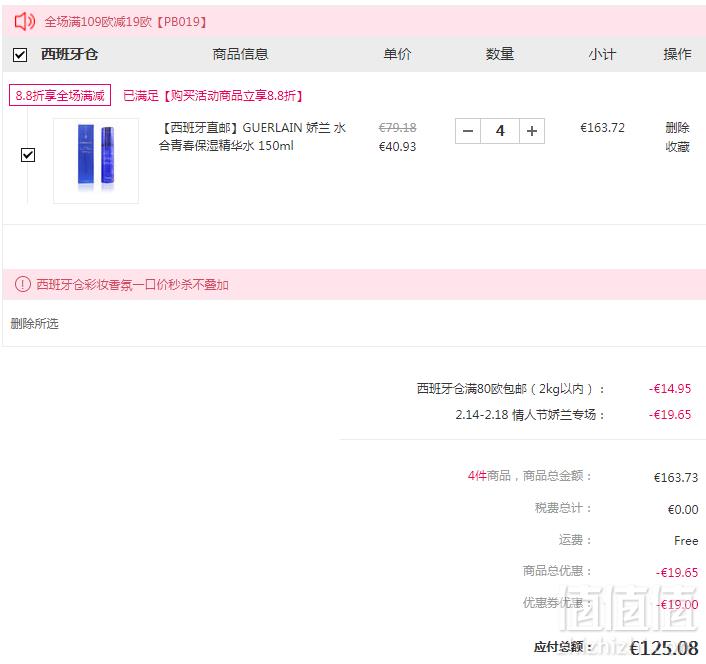Click the quantity field showing 4

click(500, 131)
